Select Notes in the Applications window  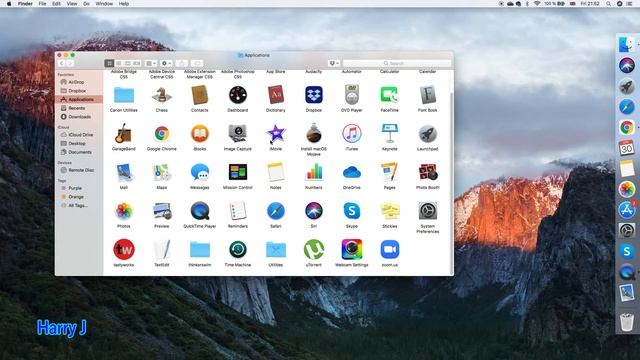(x=276, y=173)
